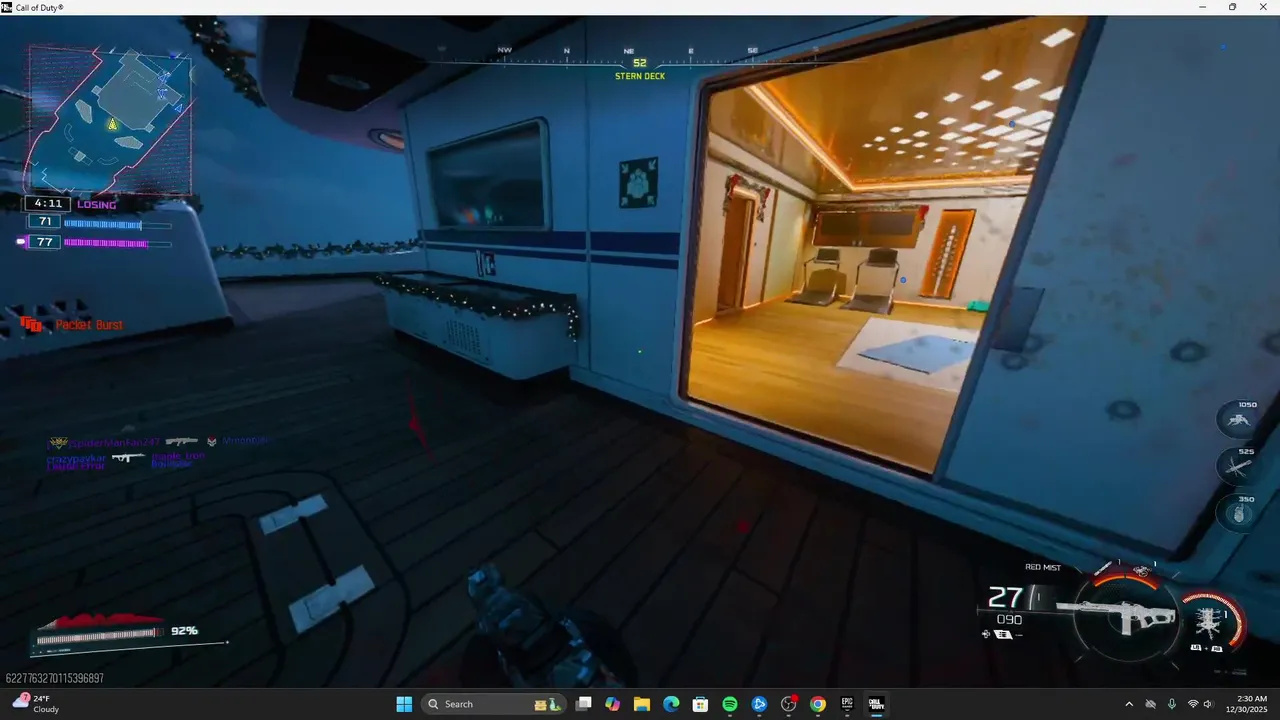Click the Packet Burst warning text
The height and width of the screenshot is (720, 1280).
89,325
